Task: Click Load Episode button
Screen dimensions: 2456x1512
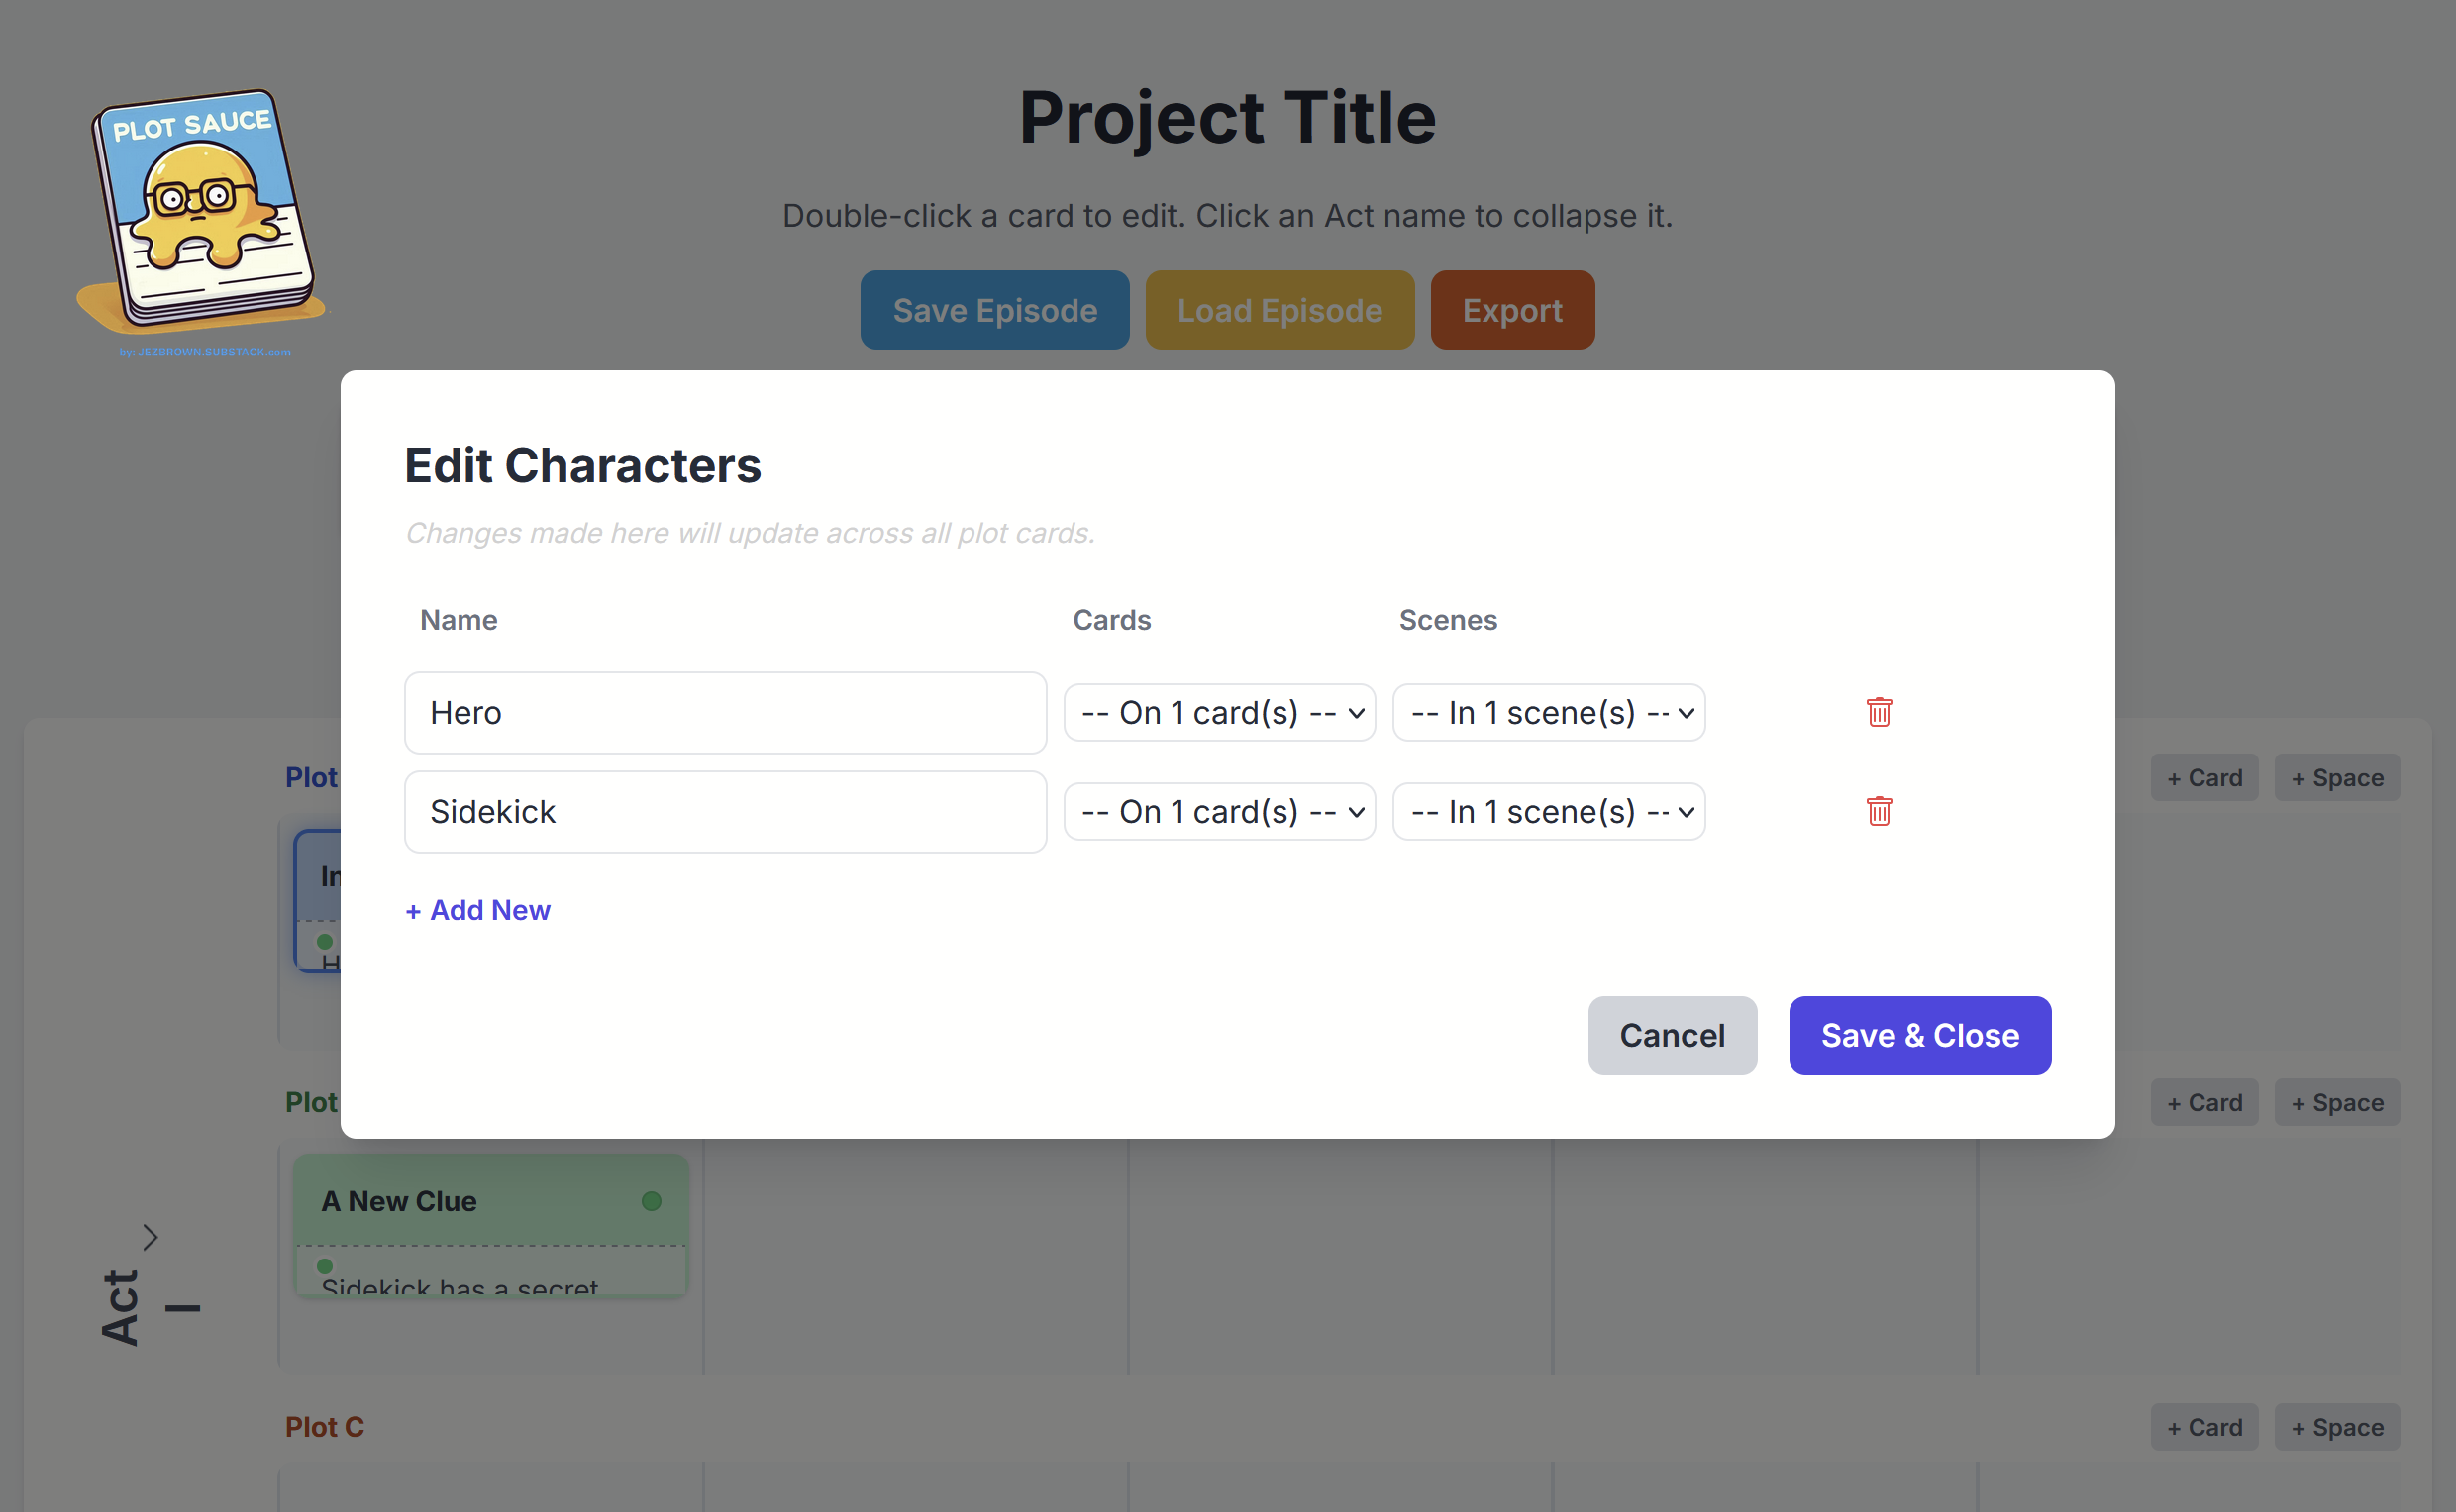Action: pyautogui.click(x=1279, y=310)
